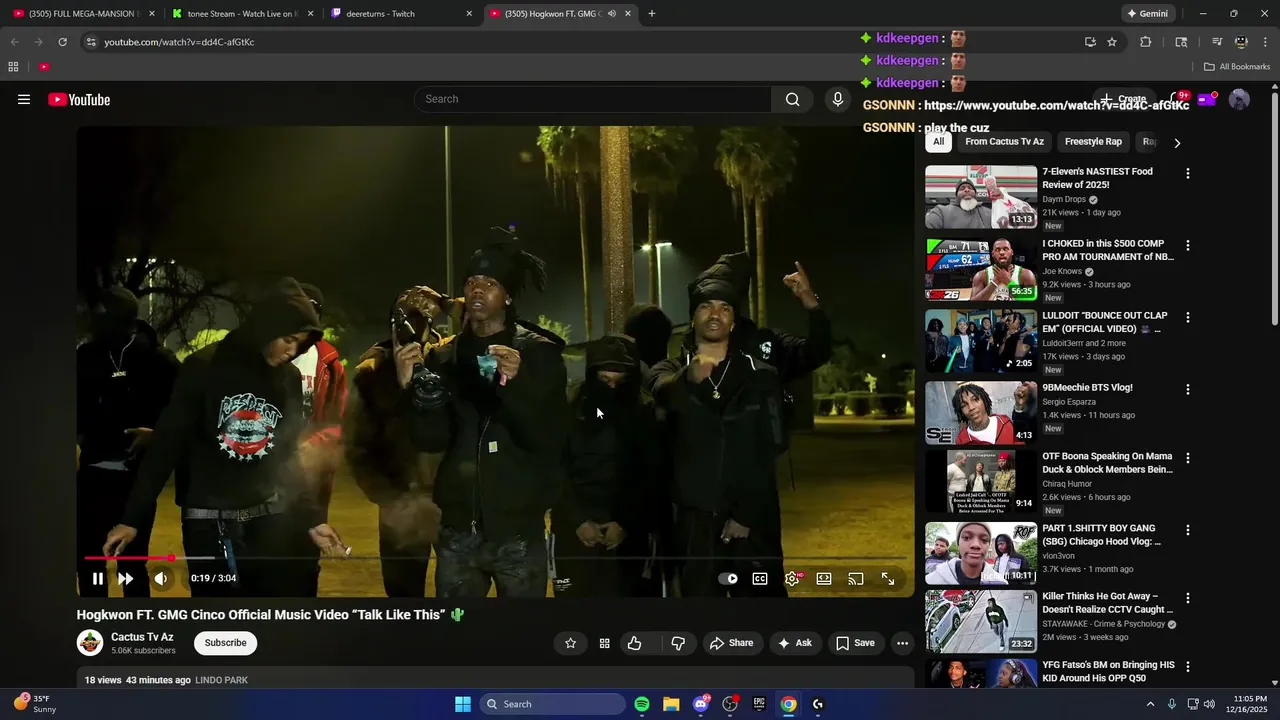Screen dimensions: 1280x720
Task: Open a new browser tab with the plus
Action: pos(652,14)
